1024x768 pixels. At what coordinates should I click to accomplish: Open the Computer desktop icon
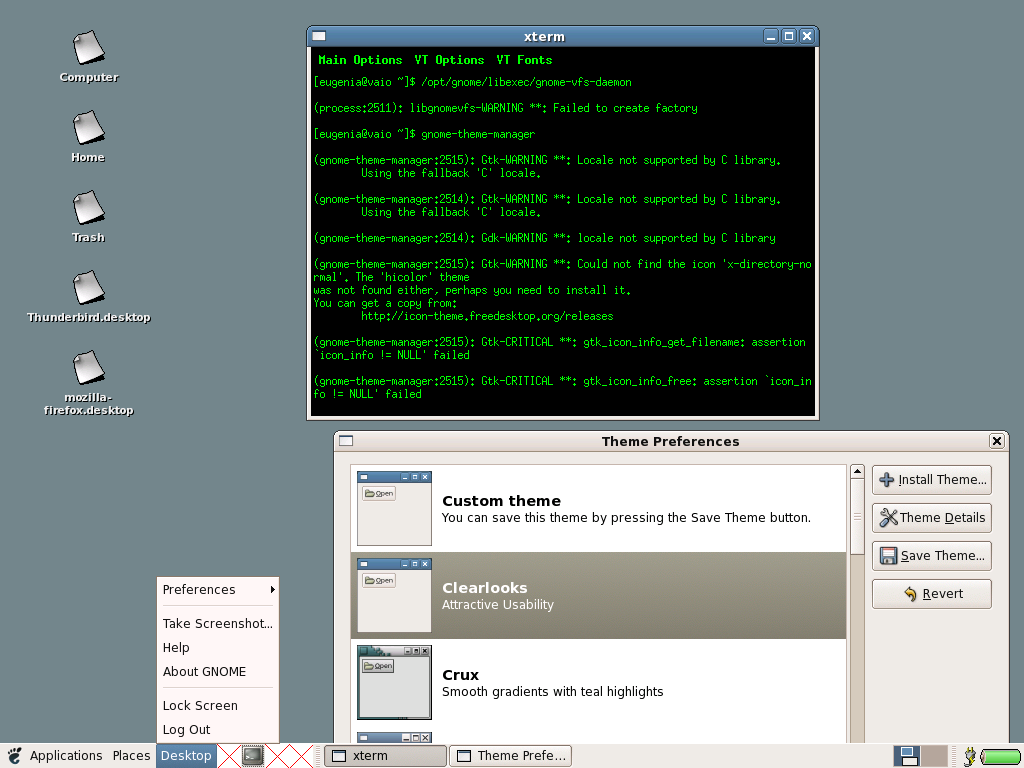[x=88, y=47]
